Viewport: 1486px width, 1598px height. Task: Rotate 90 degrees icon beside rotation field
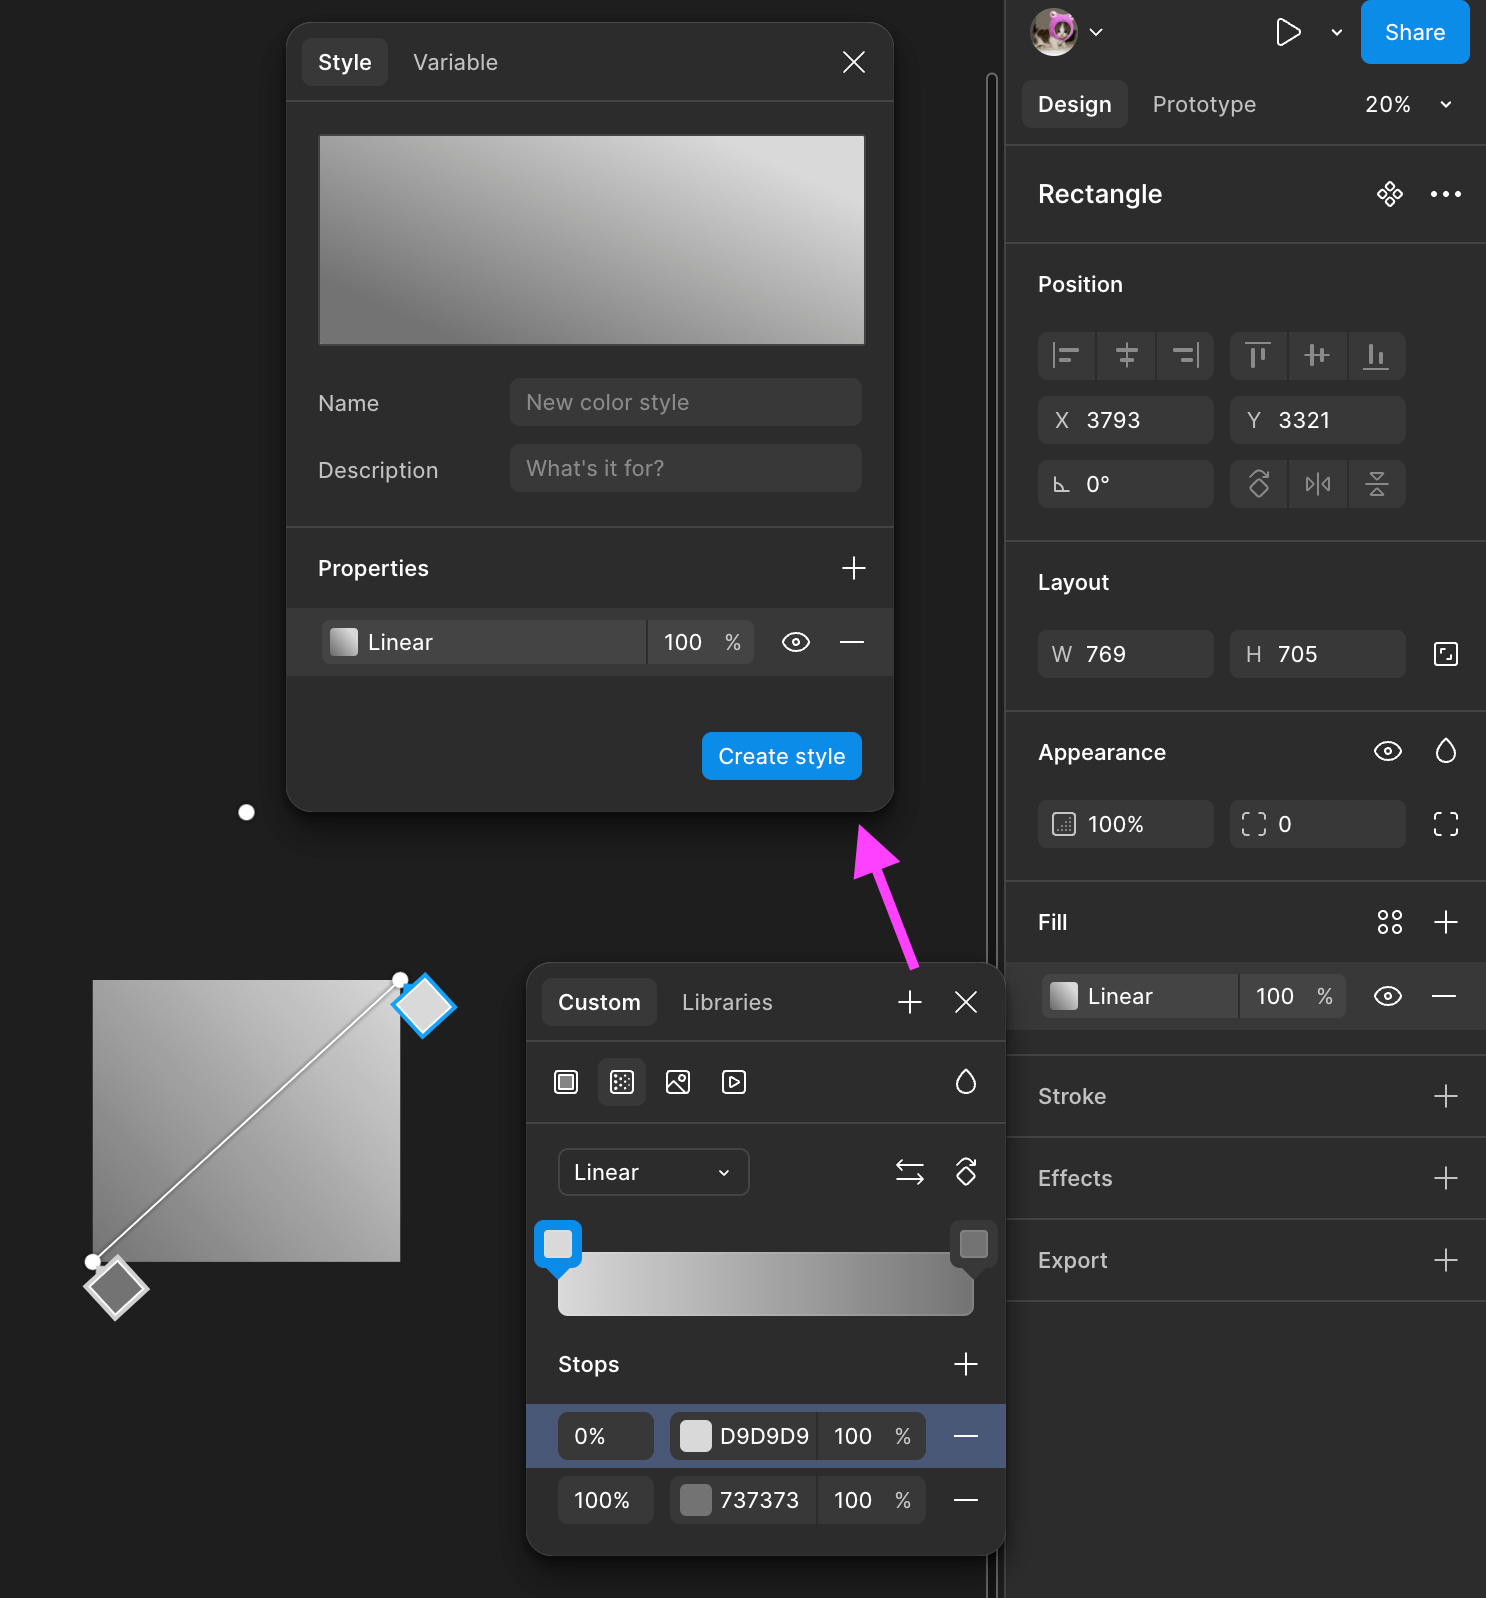1259,484
